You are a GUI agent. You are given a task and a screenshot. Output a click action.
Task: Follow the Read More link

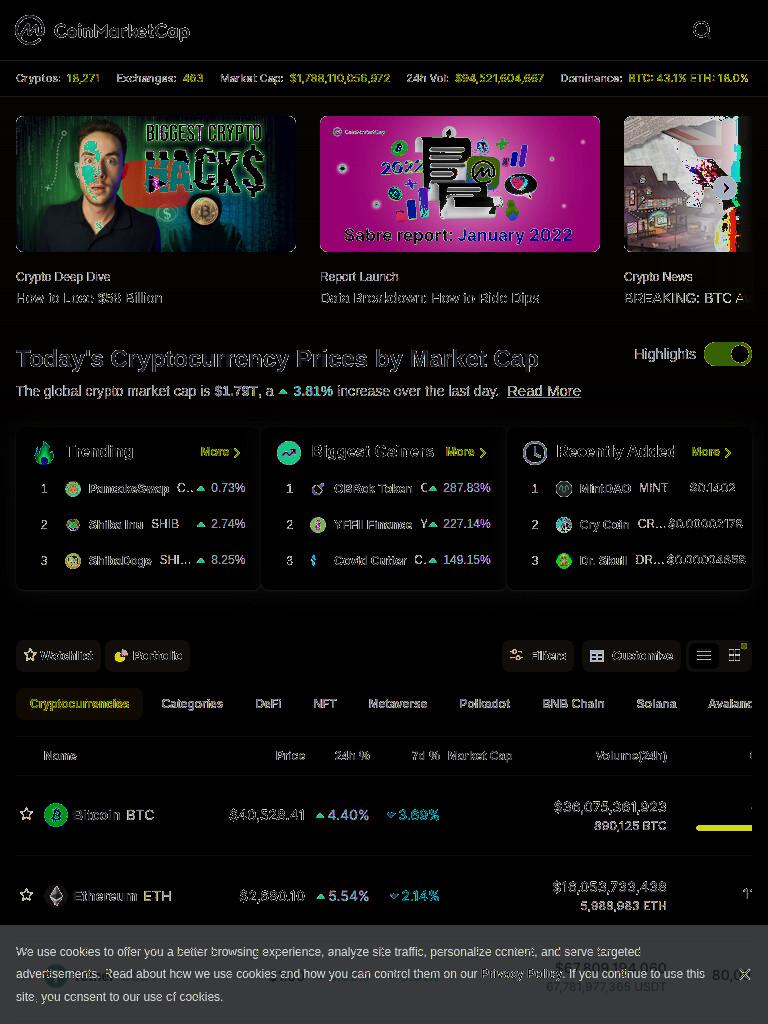point(544,391)
